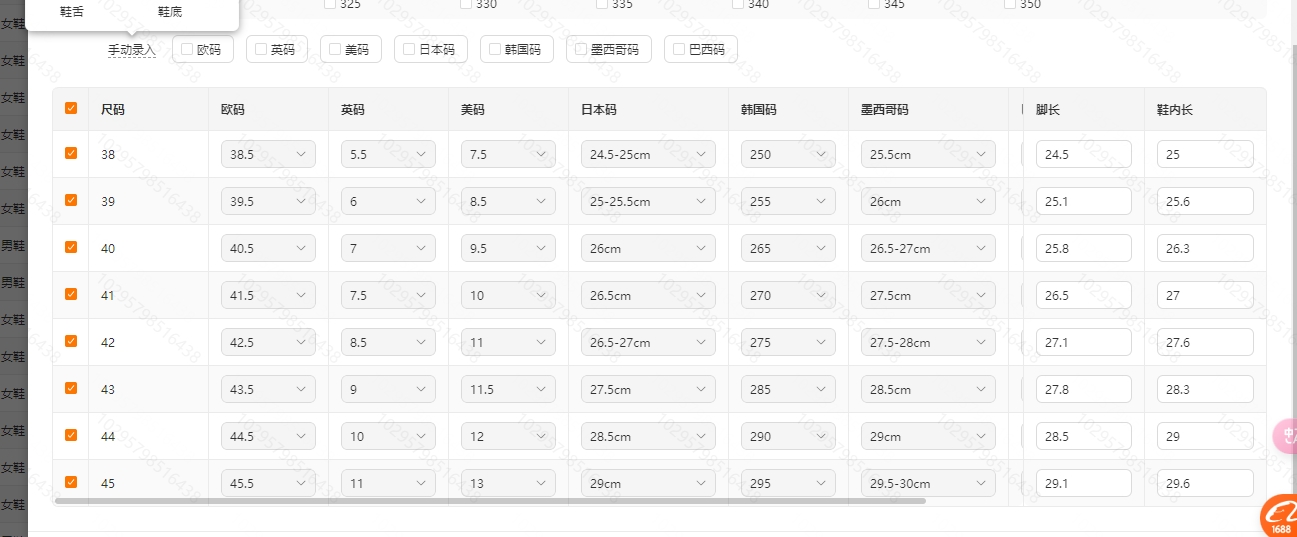1297x537 pixels.
Task: Check the 350 size option
Action: [x=1010, y=4]
